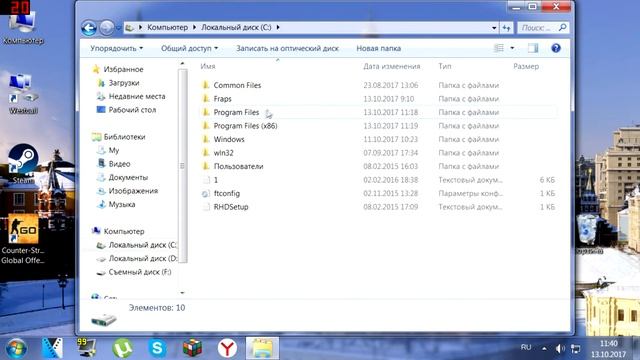Viewport: 640px width, 360px height.
Task: Click the volume speaker tray icon
Action: coord(560,348)
